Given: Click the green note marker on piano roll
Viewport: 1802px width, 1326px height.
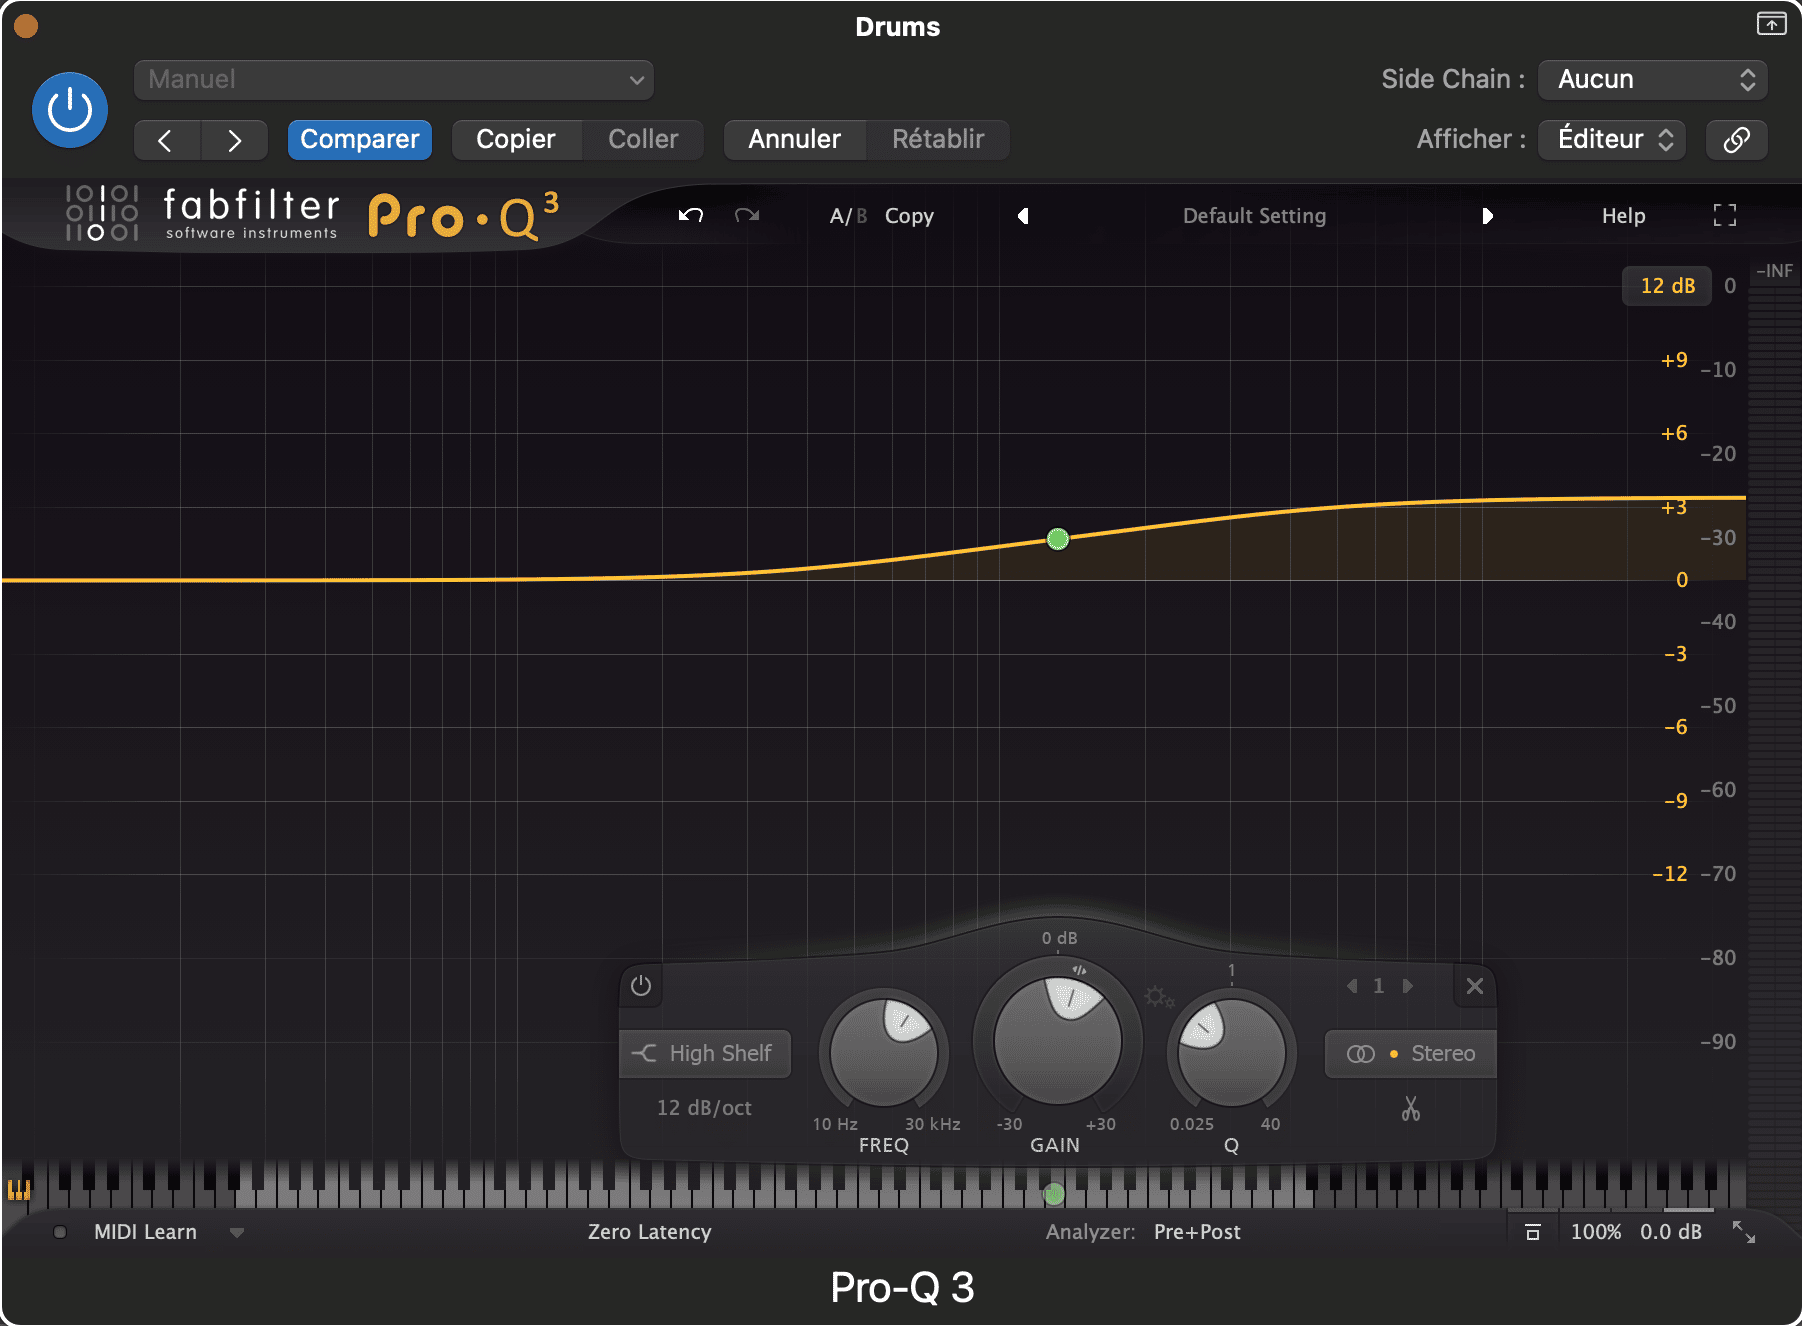Looking at the screenshot, I should [x=1053, y=1194].
